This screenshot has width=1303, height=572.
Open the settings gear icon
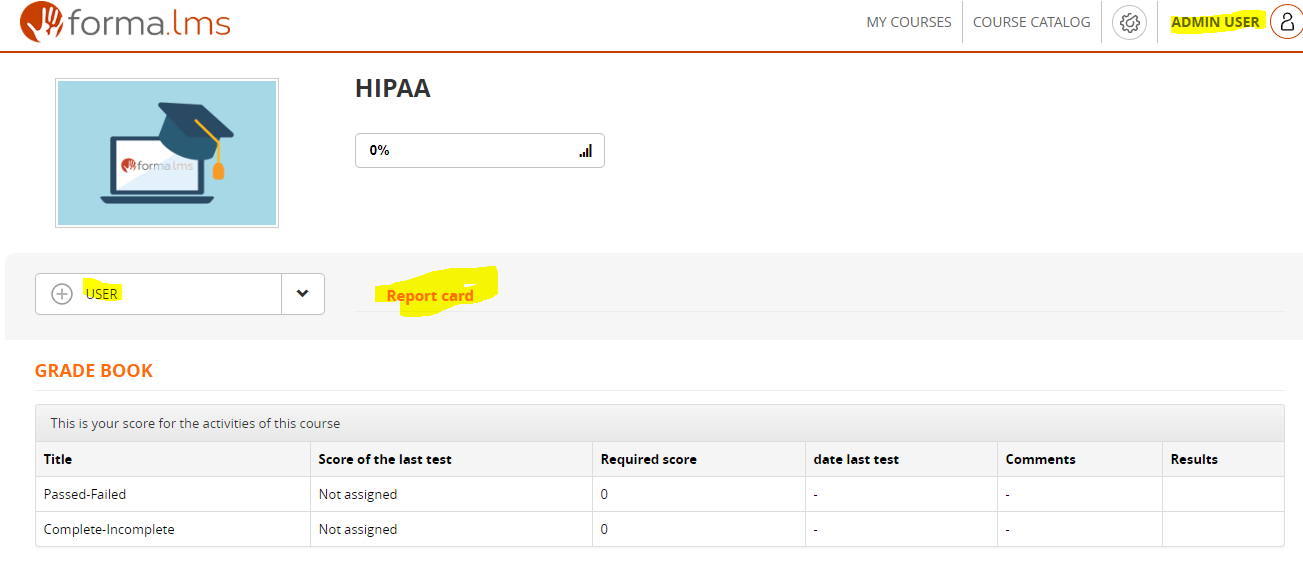click(x=1129, y=23)
